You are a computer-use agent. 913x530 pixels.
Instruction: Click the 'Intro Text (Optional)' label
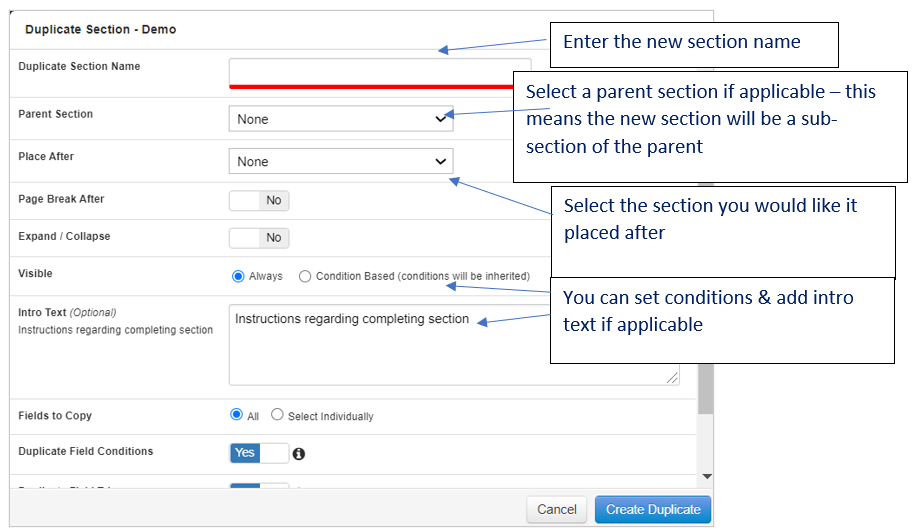67,313
